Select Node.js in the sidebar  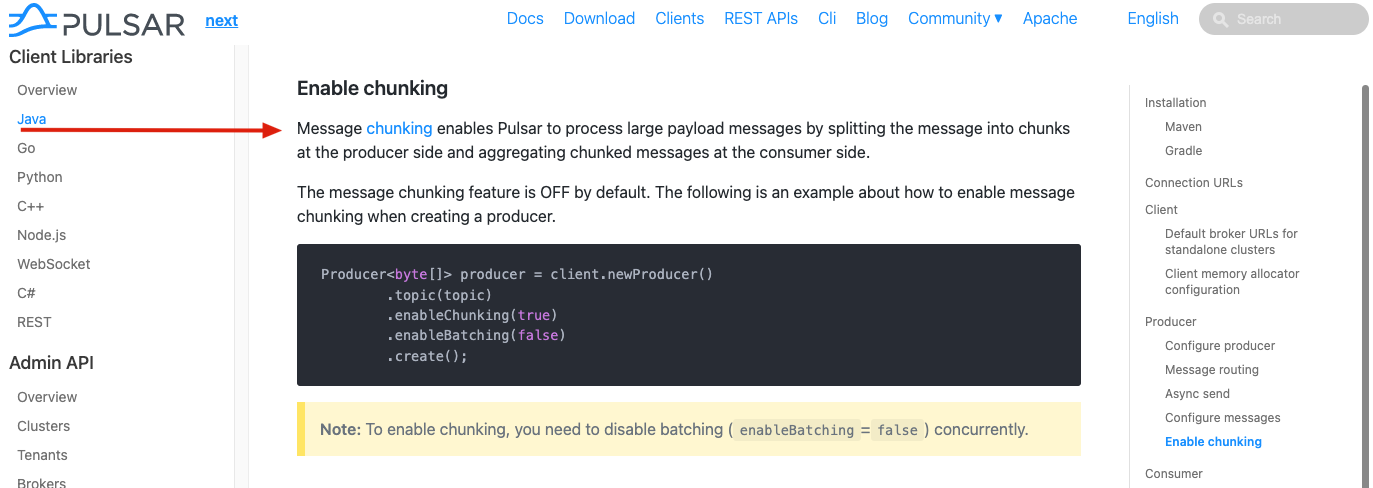42,235
